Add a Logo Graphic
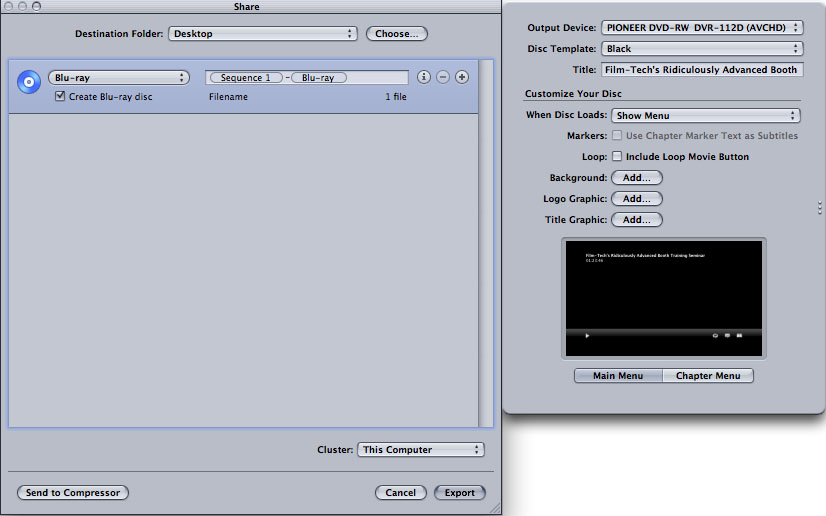 coord(636,199)
